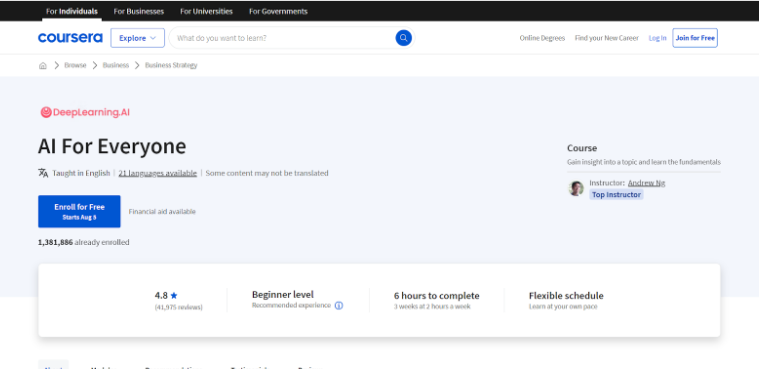Go to Business breadcrumb
Viewport: 759px width, 369px height.
[116, 65]
